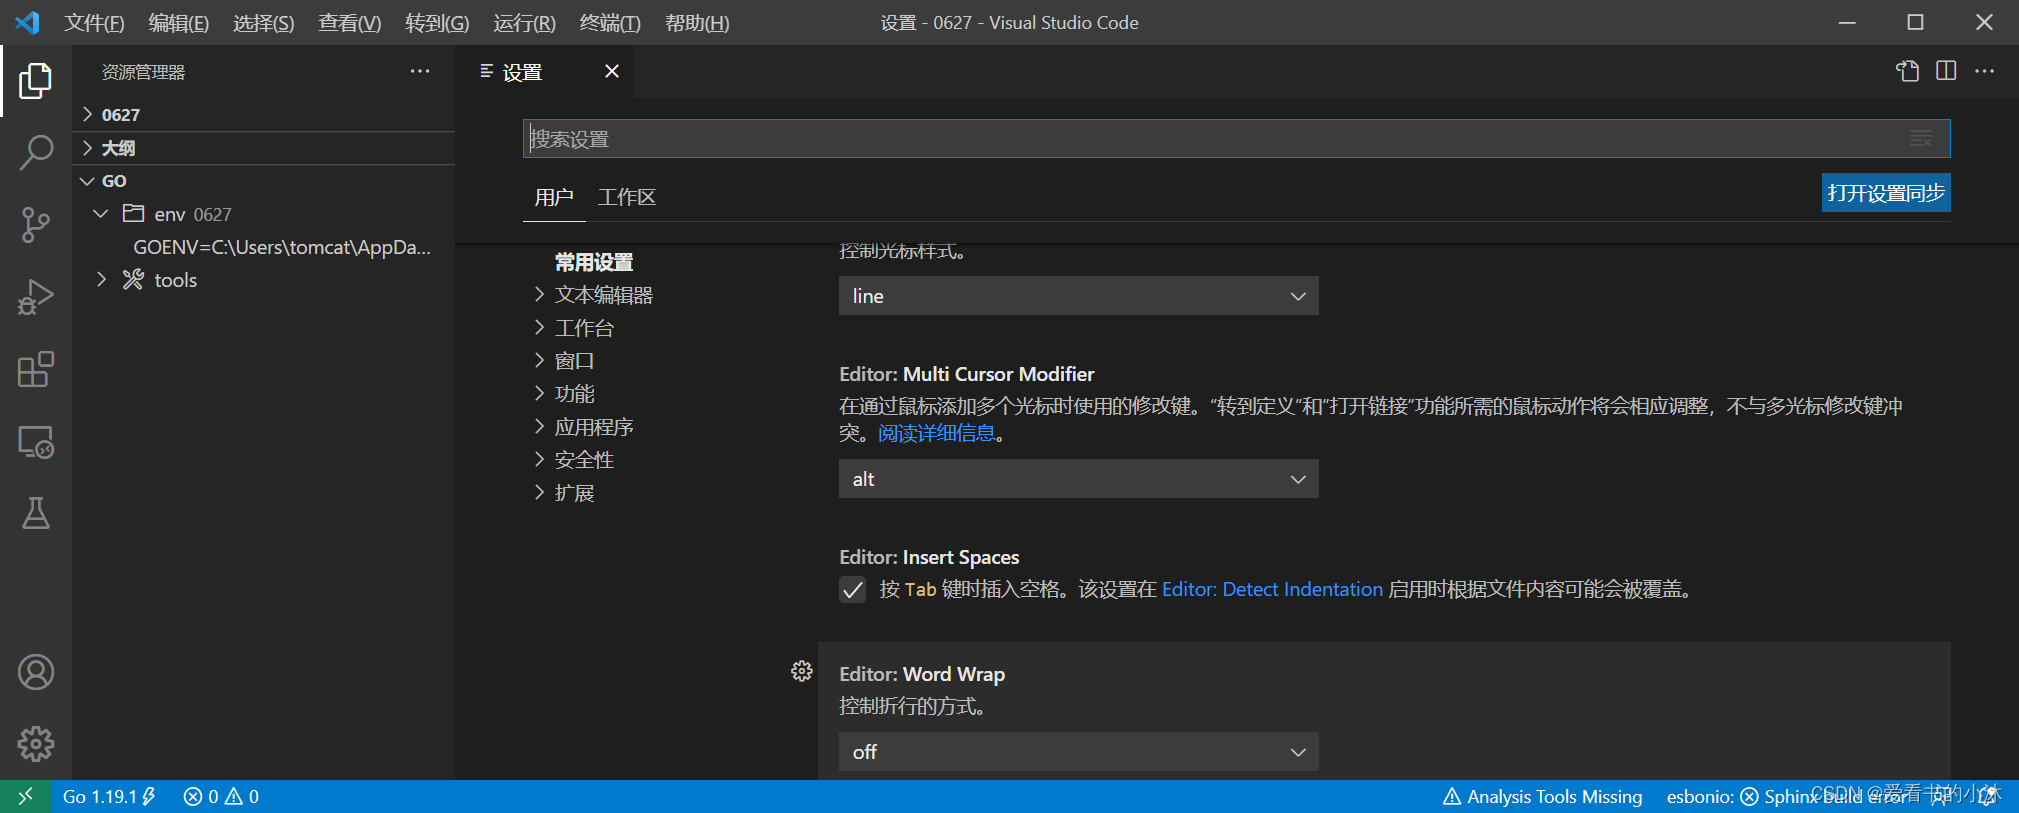Open the 查看(V) menu

[x=350, y=23]
